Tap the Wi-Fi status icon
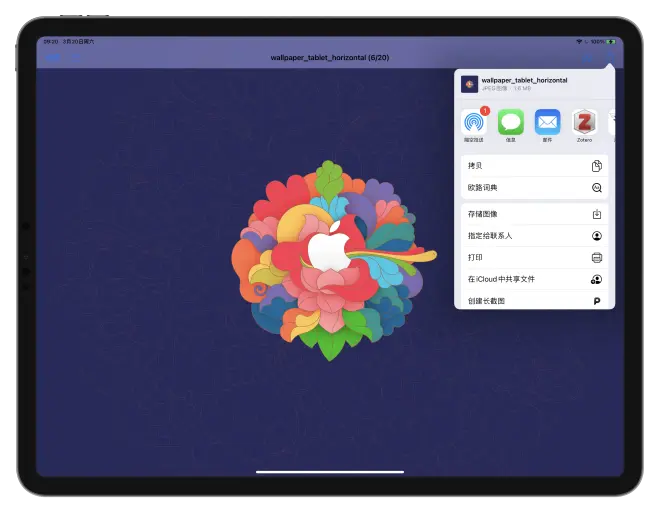660x513 pixels. 579,42
